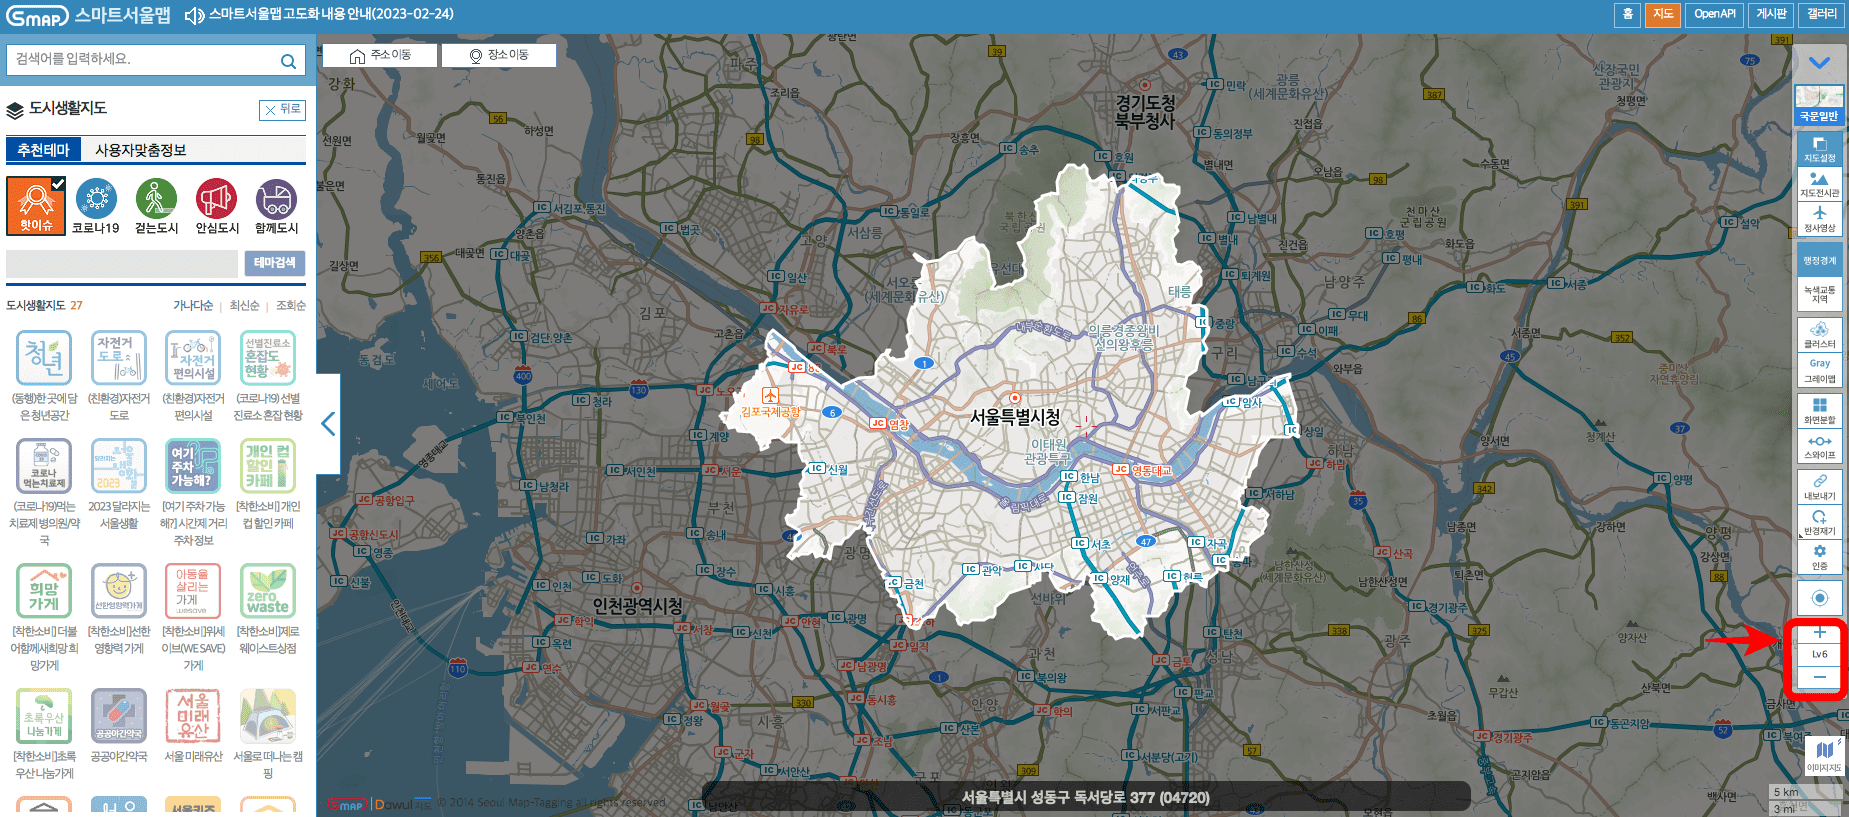This screenshot has width=1849, height=817.
Task: Open 2023 달라지는 서울생활 theme
Action: pos(119,466)
